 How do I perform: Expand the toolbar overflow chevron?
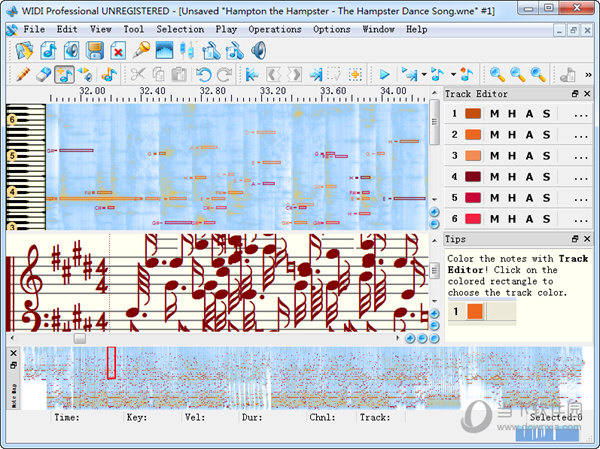[x=589, y=75]
